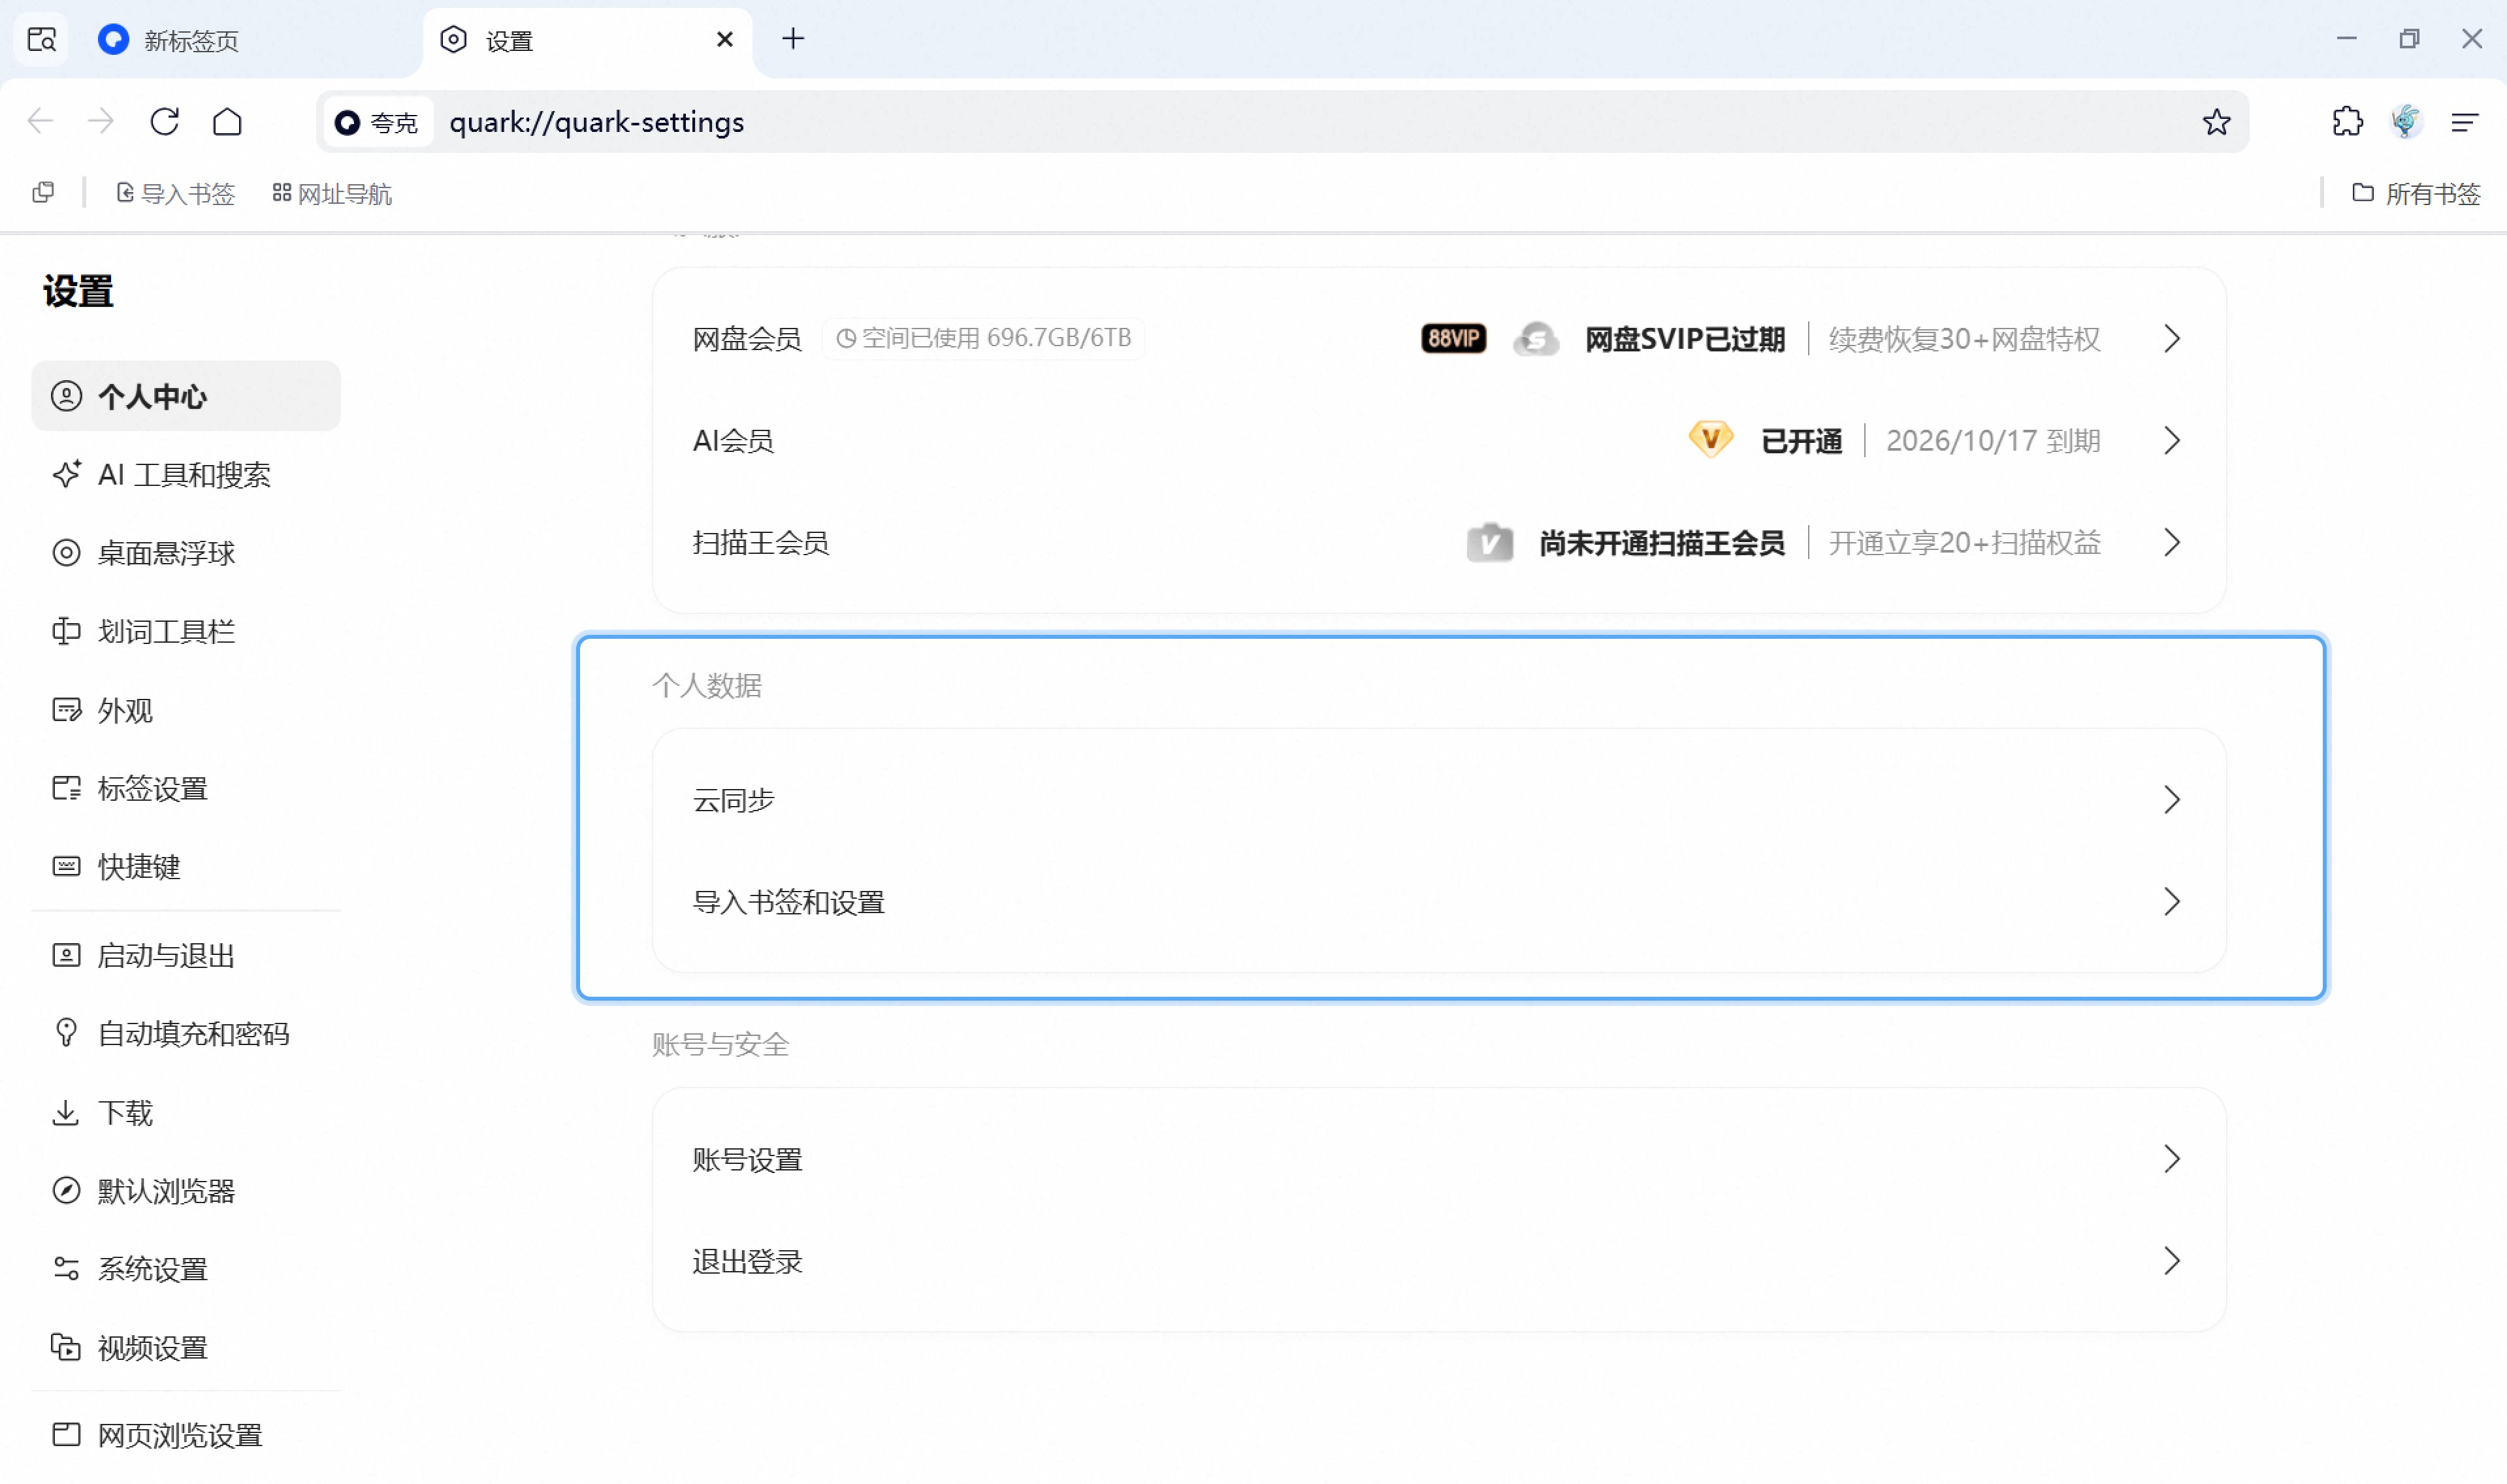Open 网址导航 bookmark
2507x1484 pixels.
point(332,193)
